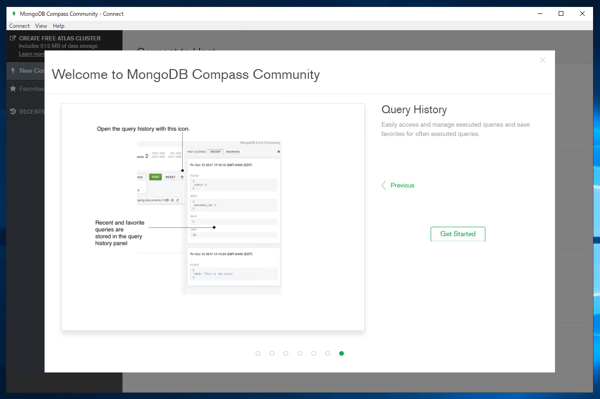
Task: Open the Help menu
Action: (59, 26)
